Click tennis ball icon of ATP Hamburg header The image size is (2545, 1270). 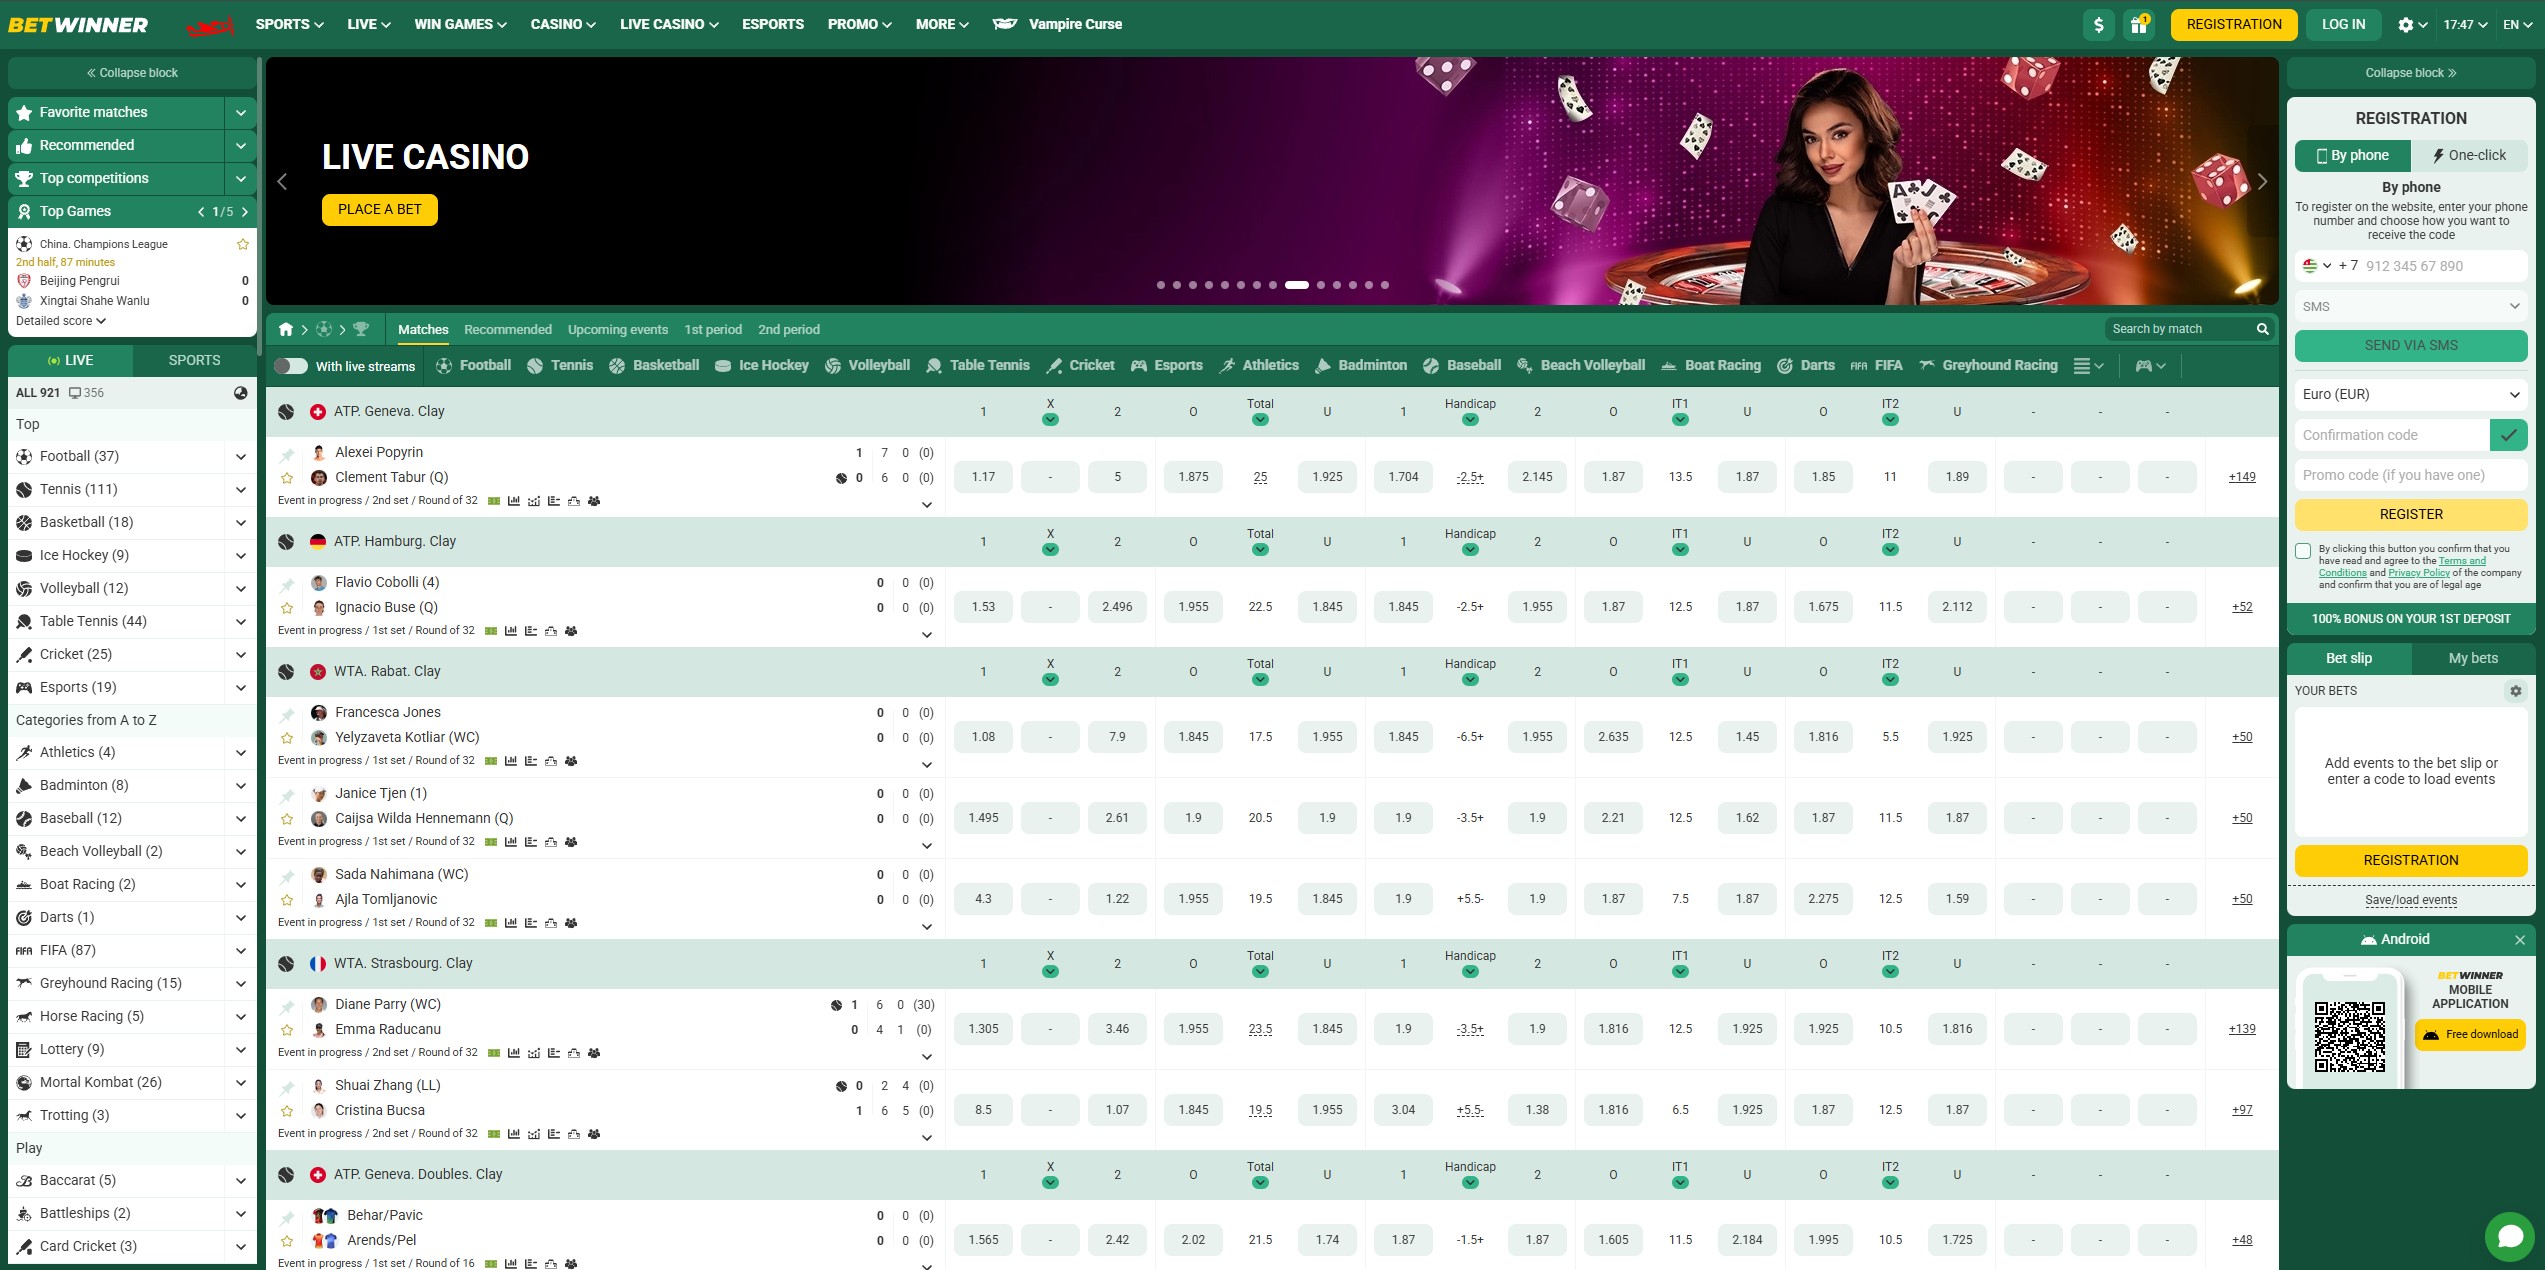[286, 542]
